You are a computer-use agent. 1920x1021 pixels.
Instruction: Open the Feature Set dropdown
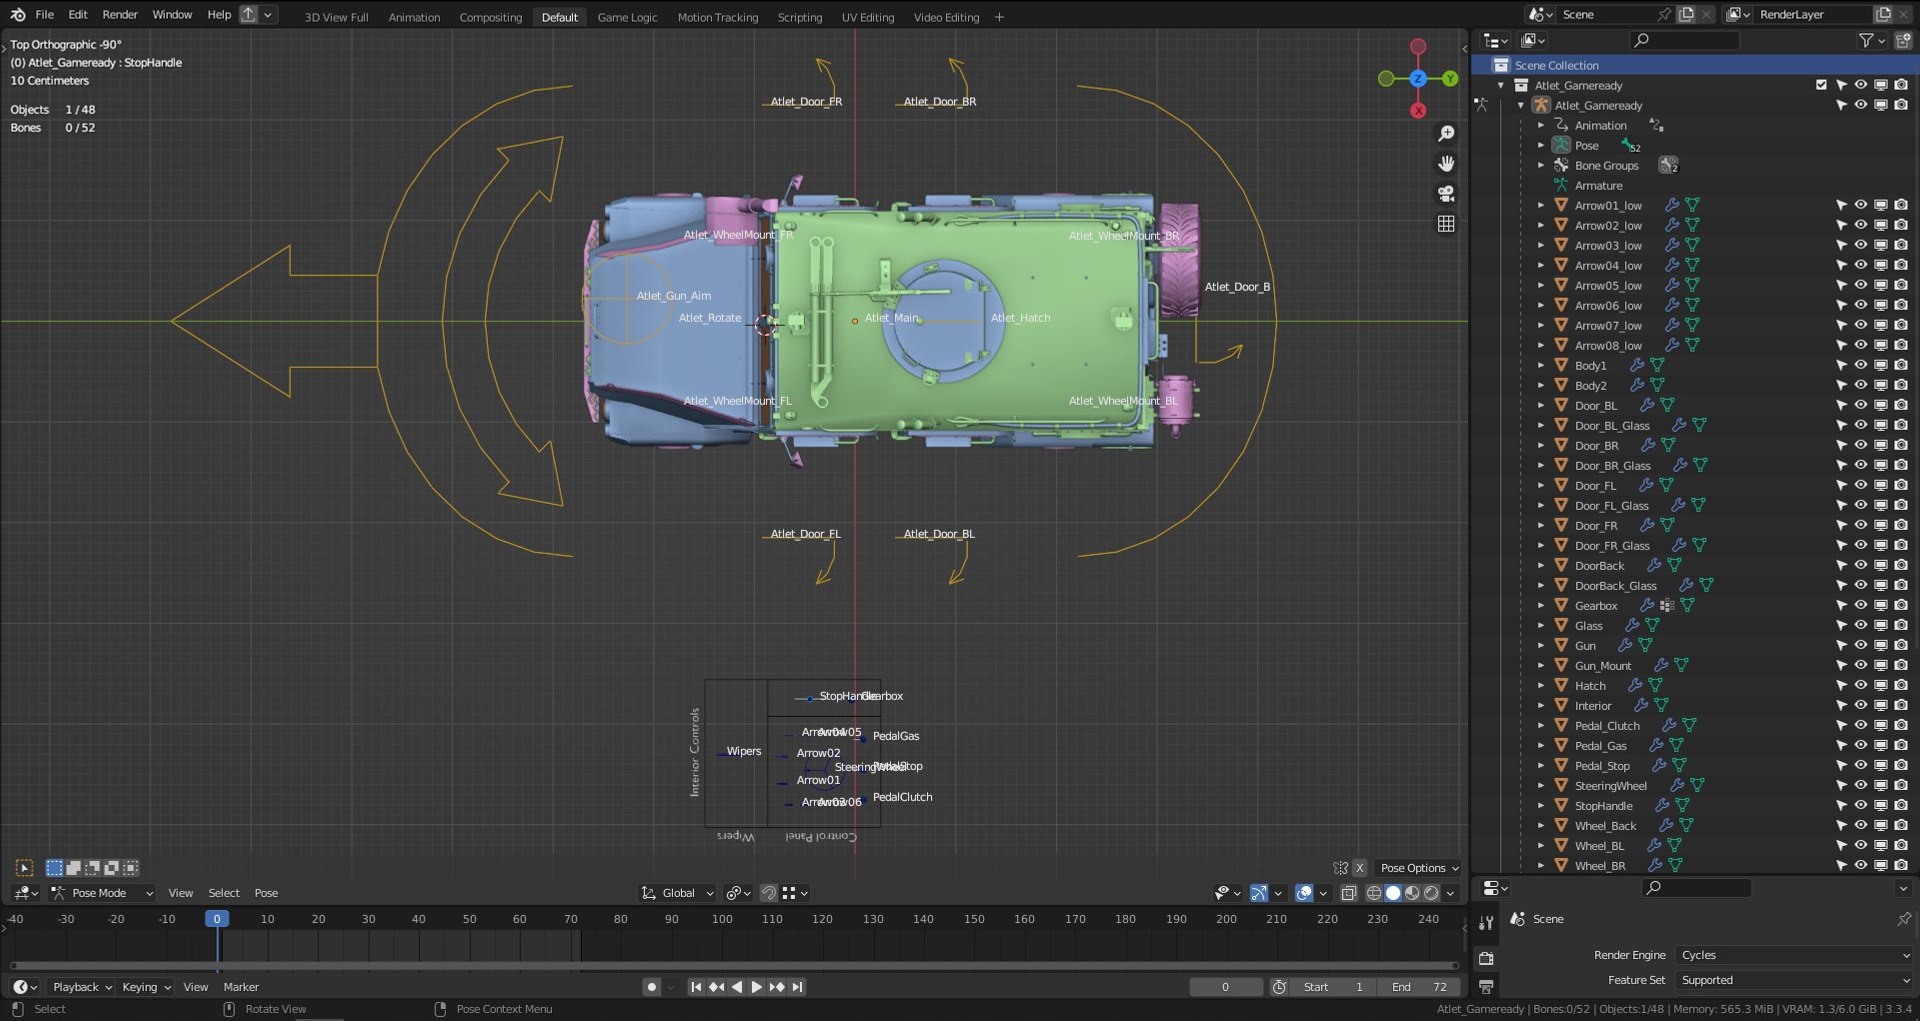[1794, 980]
